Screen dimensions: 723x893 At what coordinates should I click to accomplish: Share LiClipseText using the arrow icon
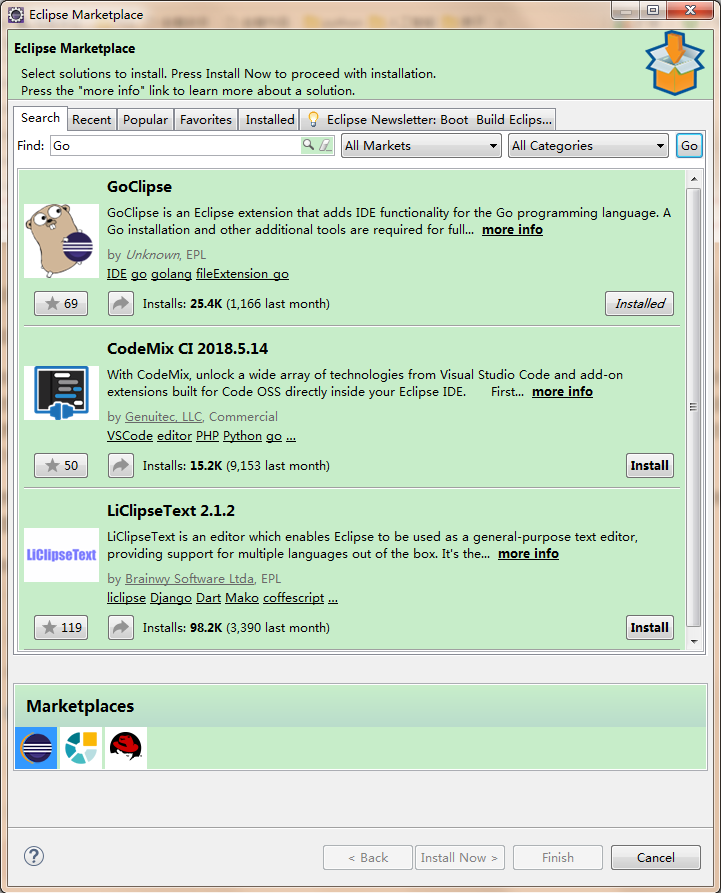tap(121, 628)
